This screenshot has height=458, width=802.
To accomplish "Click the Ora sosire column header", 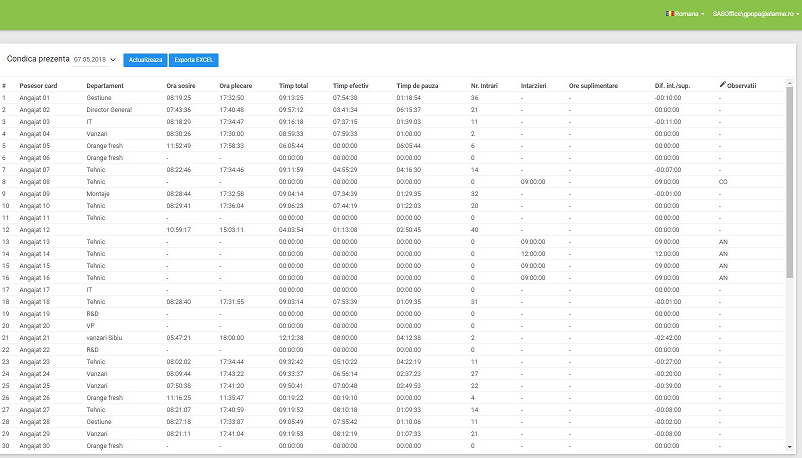I will 181,86.
